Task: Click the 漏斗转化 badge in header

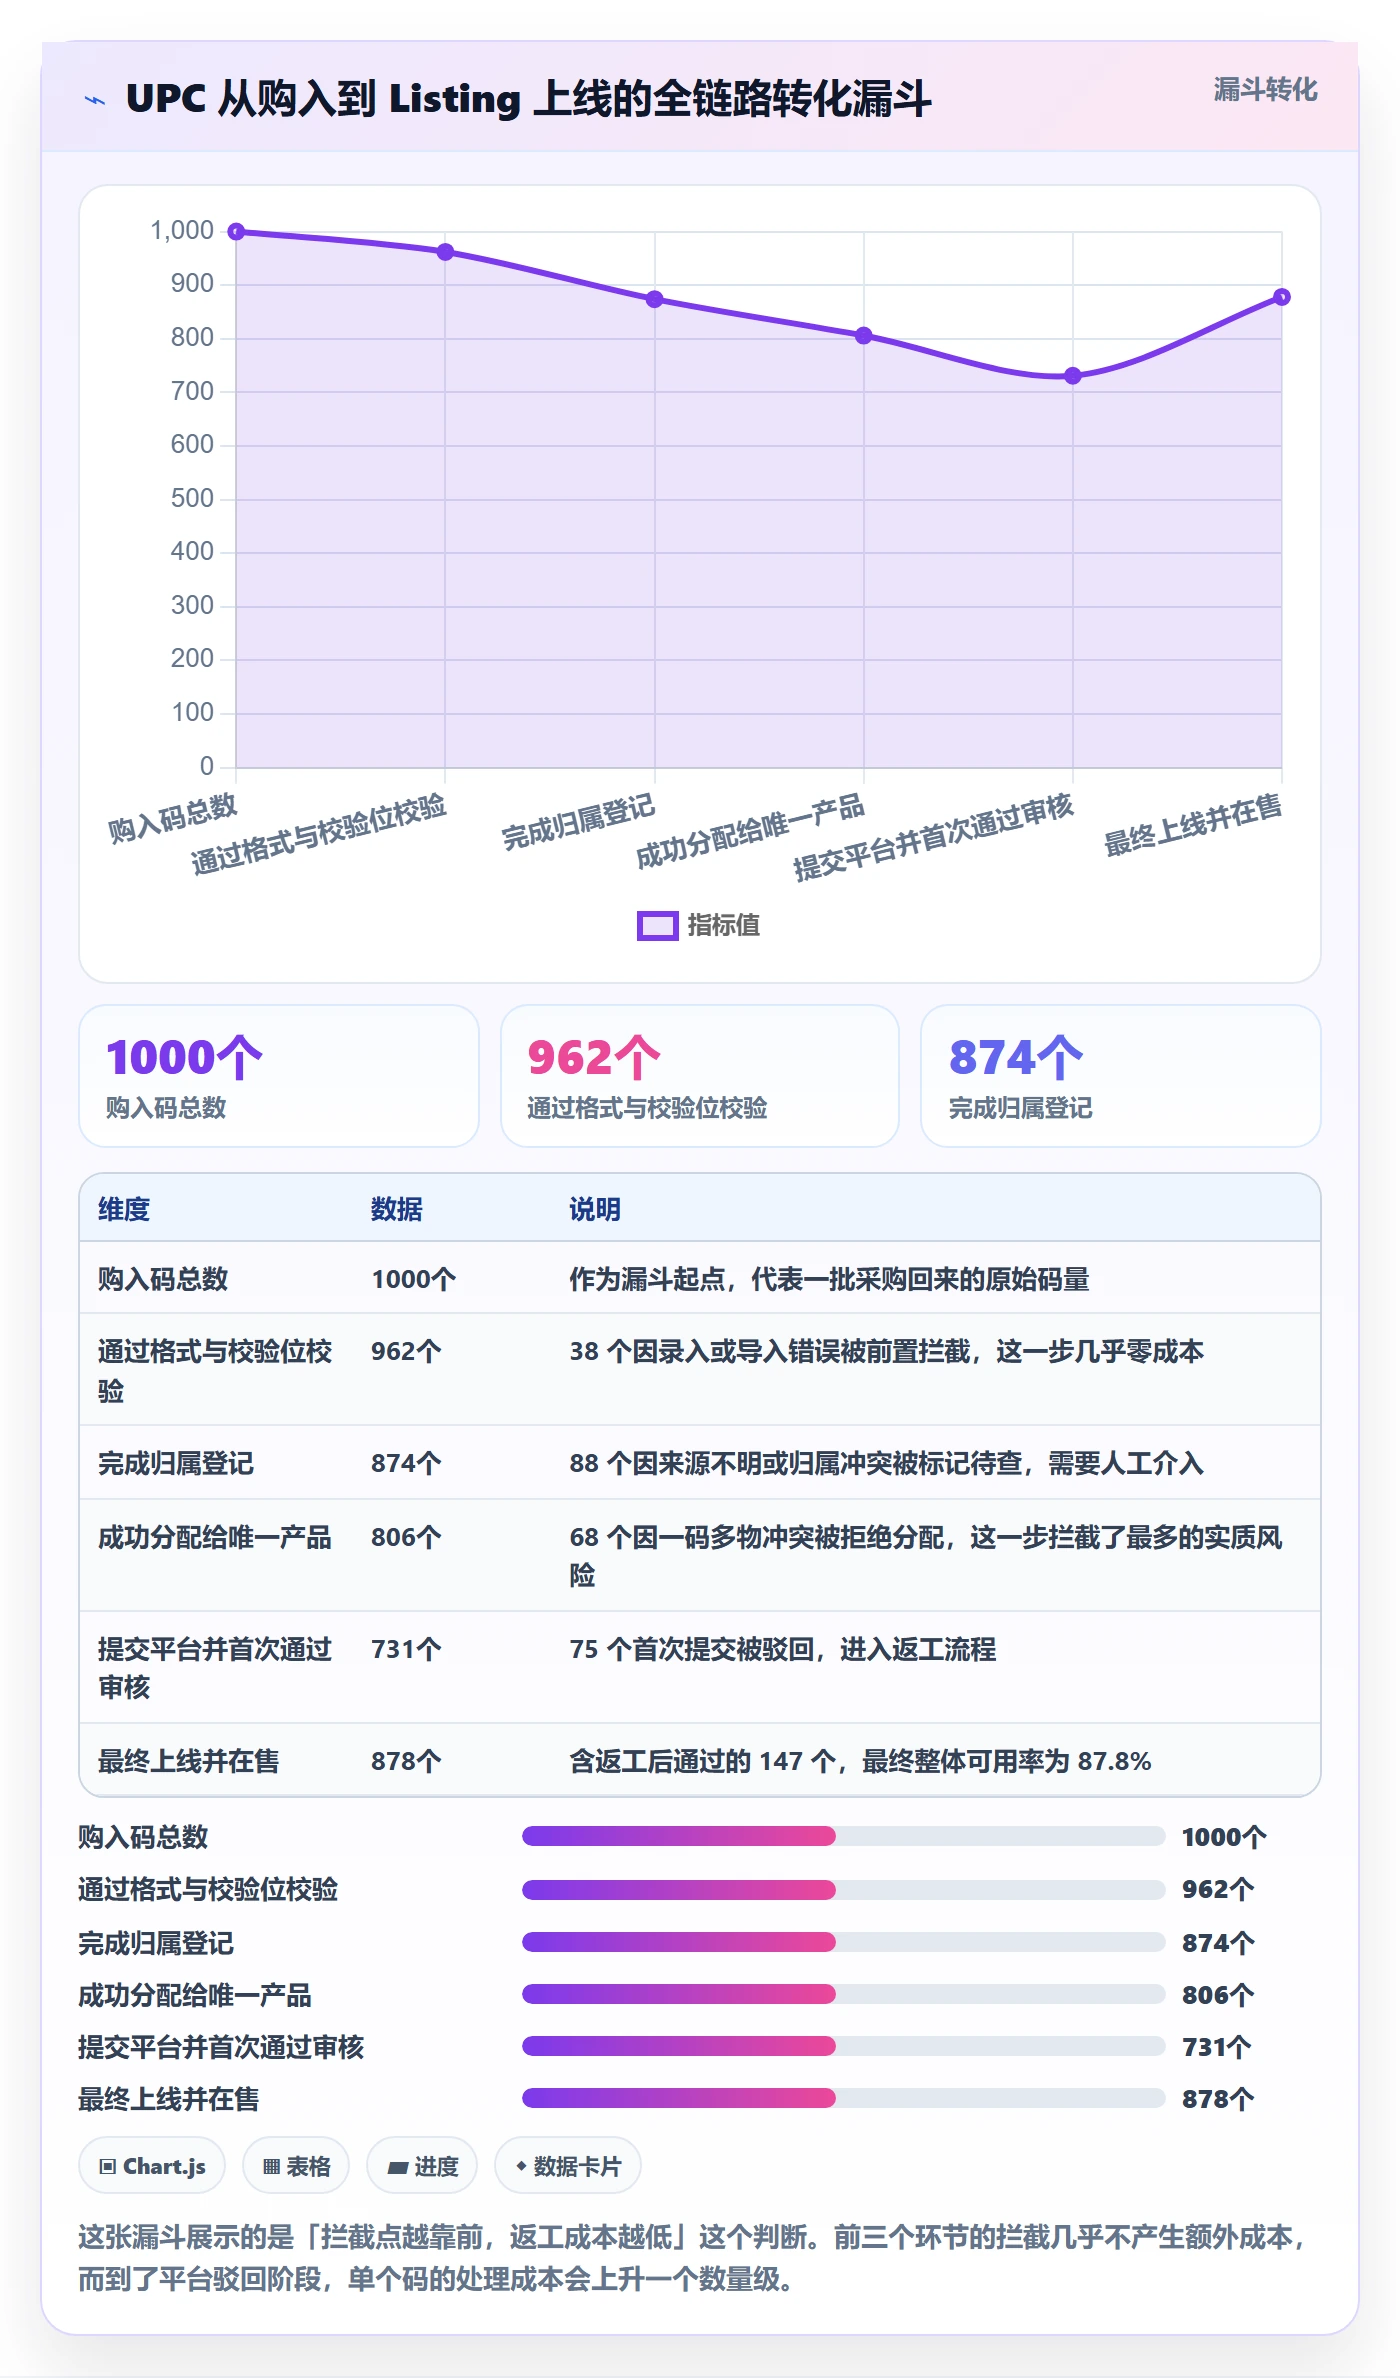Action: tap(1265, 90)
